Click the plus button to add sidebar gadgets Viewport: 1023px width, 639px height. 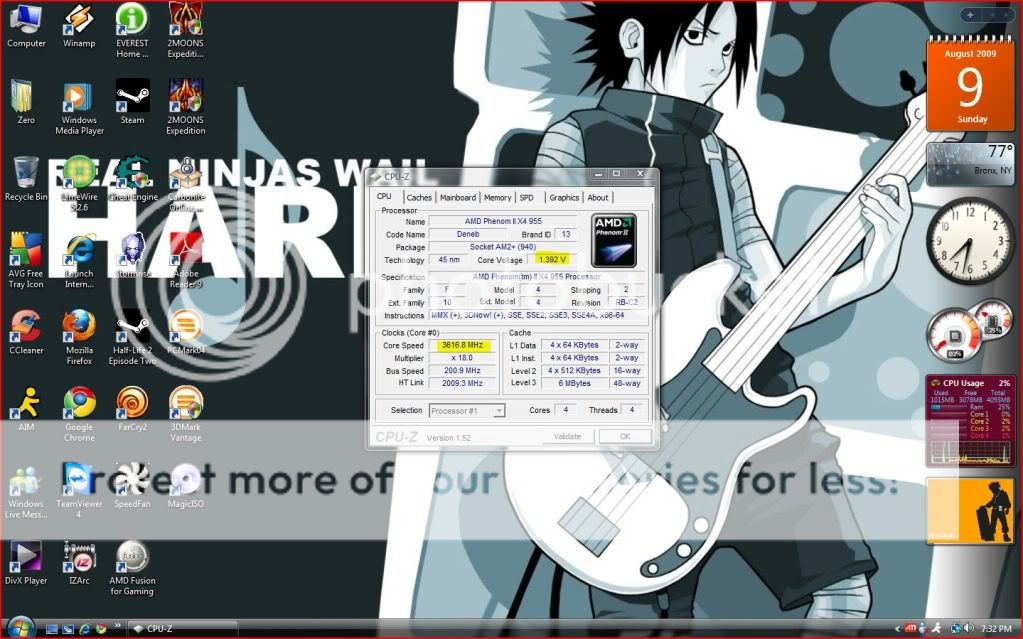pos(970,14)
